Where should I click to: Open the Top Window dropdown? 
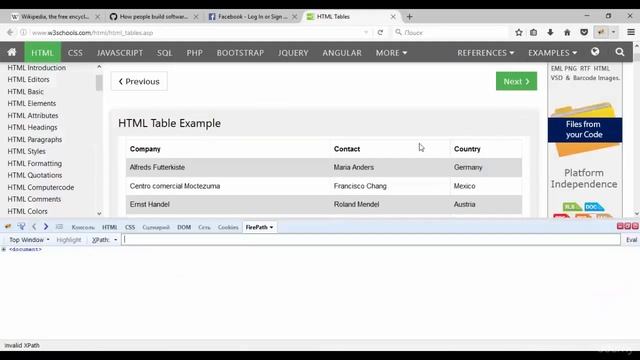point(29,240)
